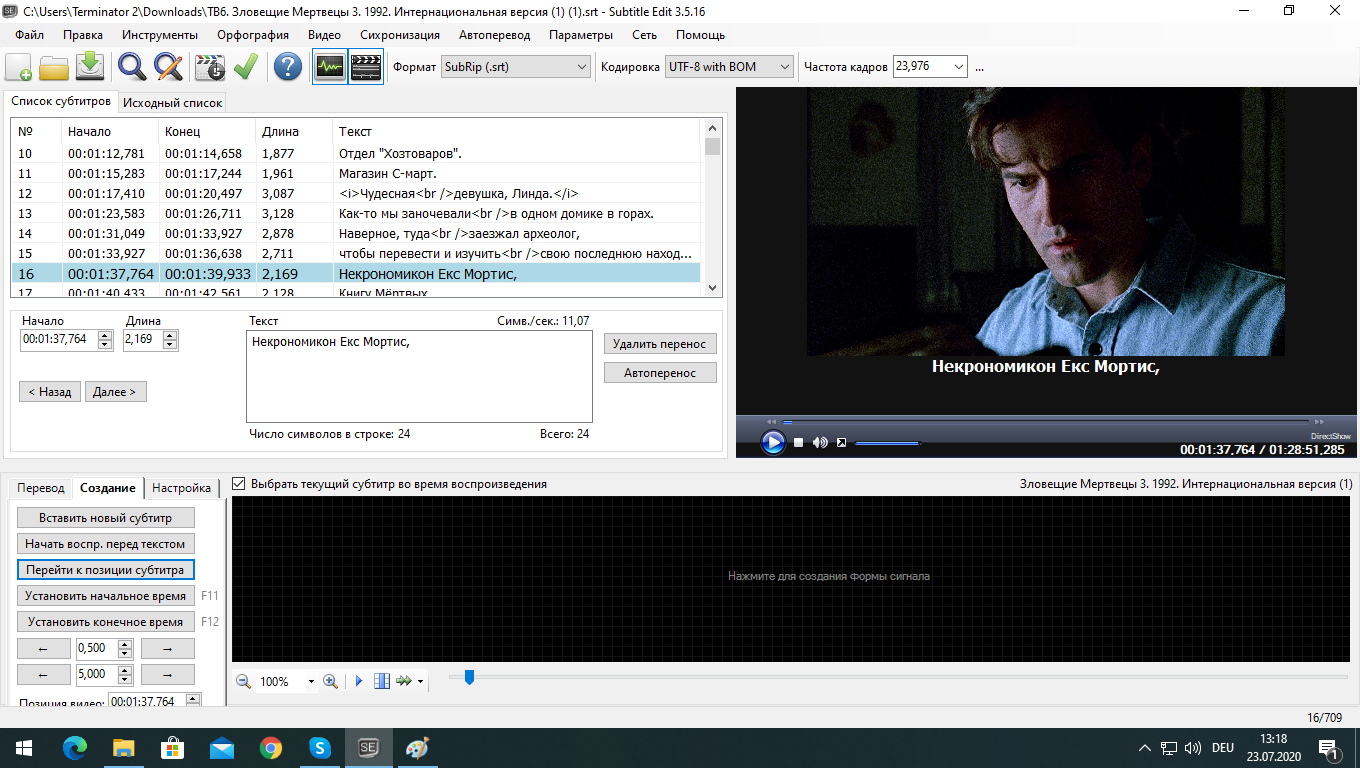
Task: Open the Частота кадров 23,976 dropdown
Action: 930,67
